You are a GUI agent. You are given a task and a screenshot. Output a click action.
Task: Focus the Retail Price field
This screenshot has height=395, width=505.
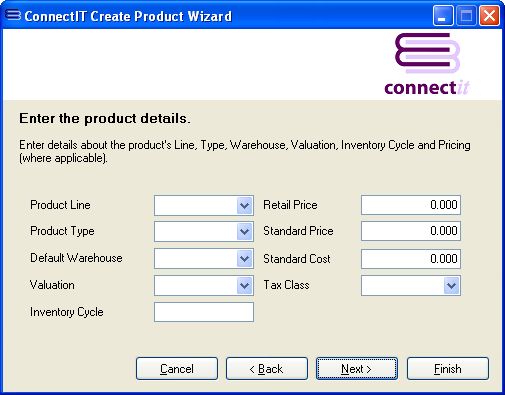pos(411,205)
